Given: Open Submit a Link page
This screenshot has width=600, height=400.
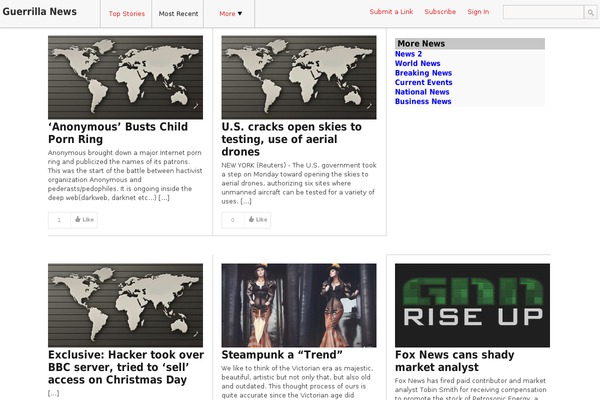Looking at the screenshot, I should tap(391, 12).
